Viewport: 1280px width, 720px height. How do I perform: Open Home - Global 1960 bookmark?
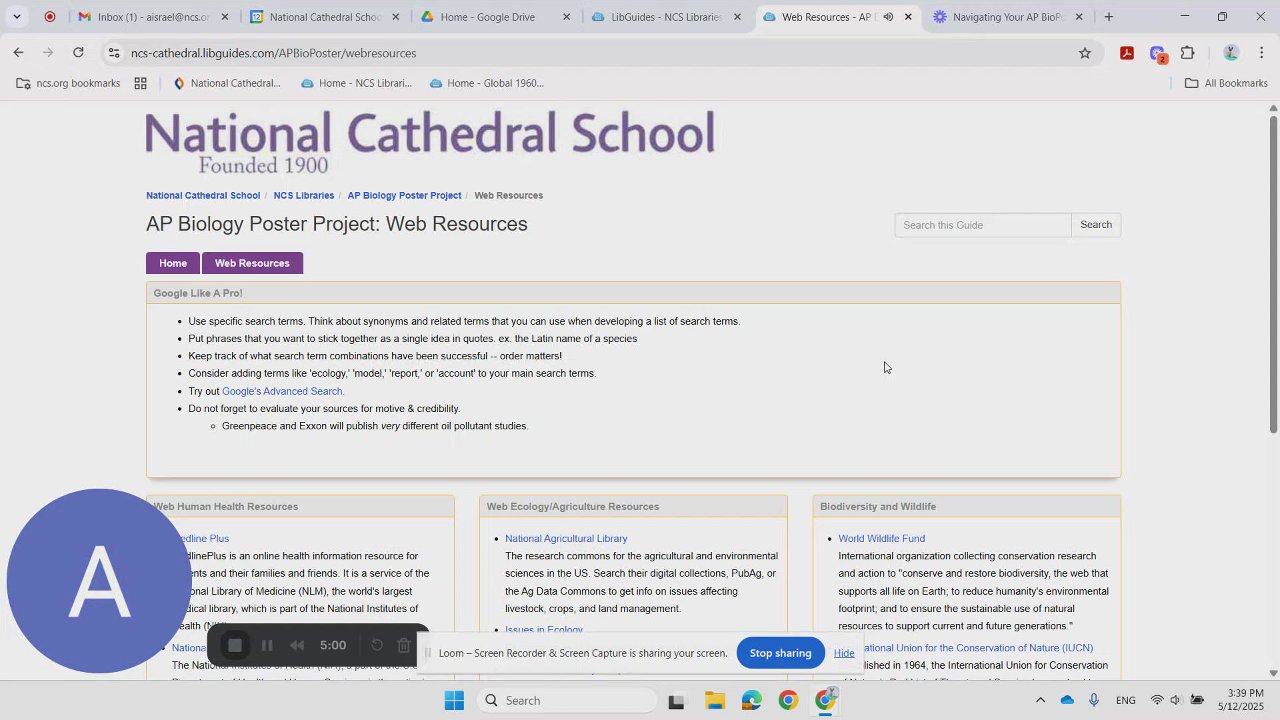click(x=486, y=83)
